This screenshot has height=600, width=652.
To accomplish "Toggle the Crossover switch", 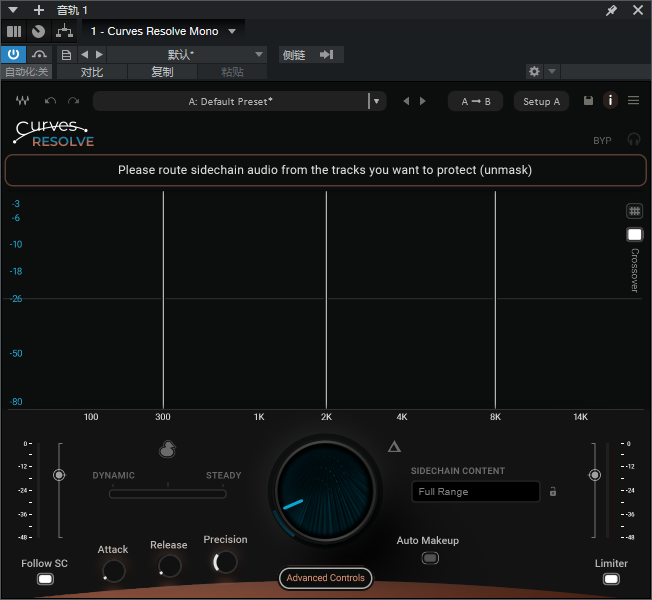I will pyautogui.click(x=634, y=235).
